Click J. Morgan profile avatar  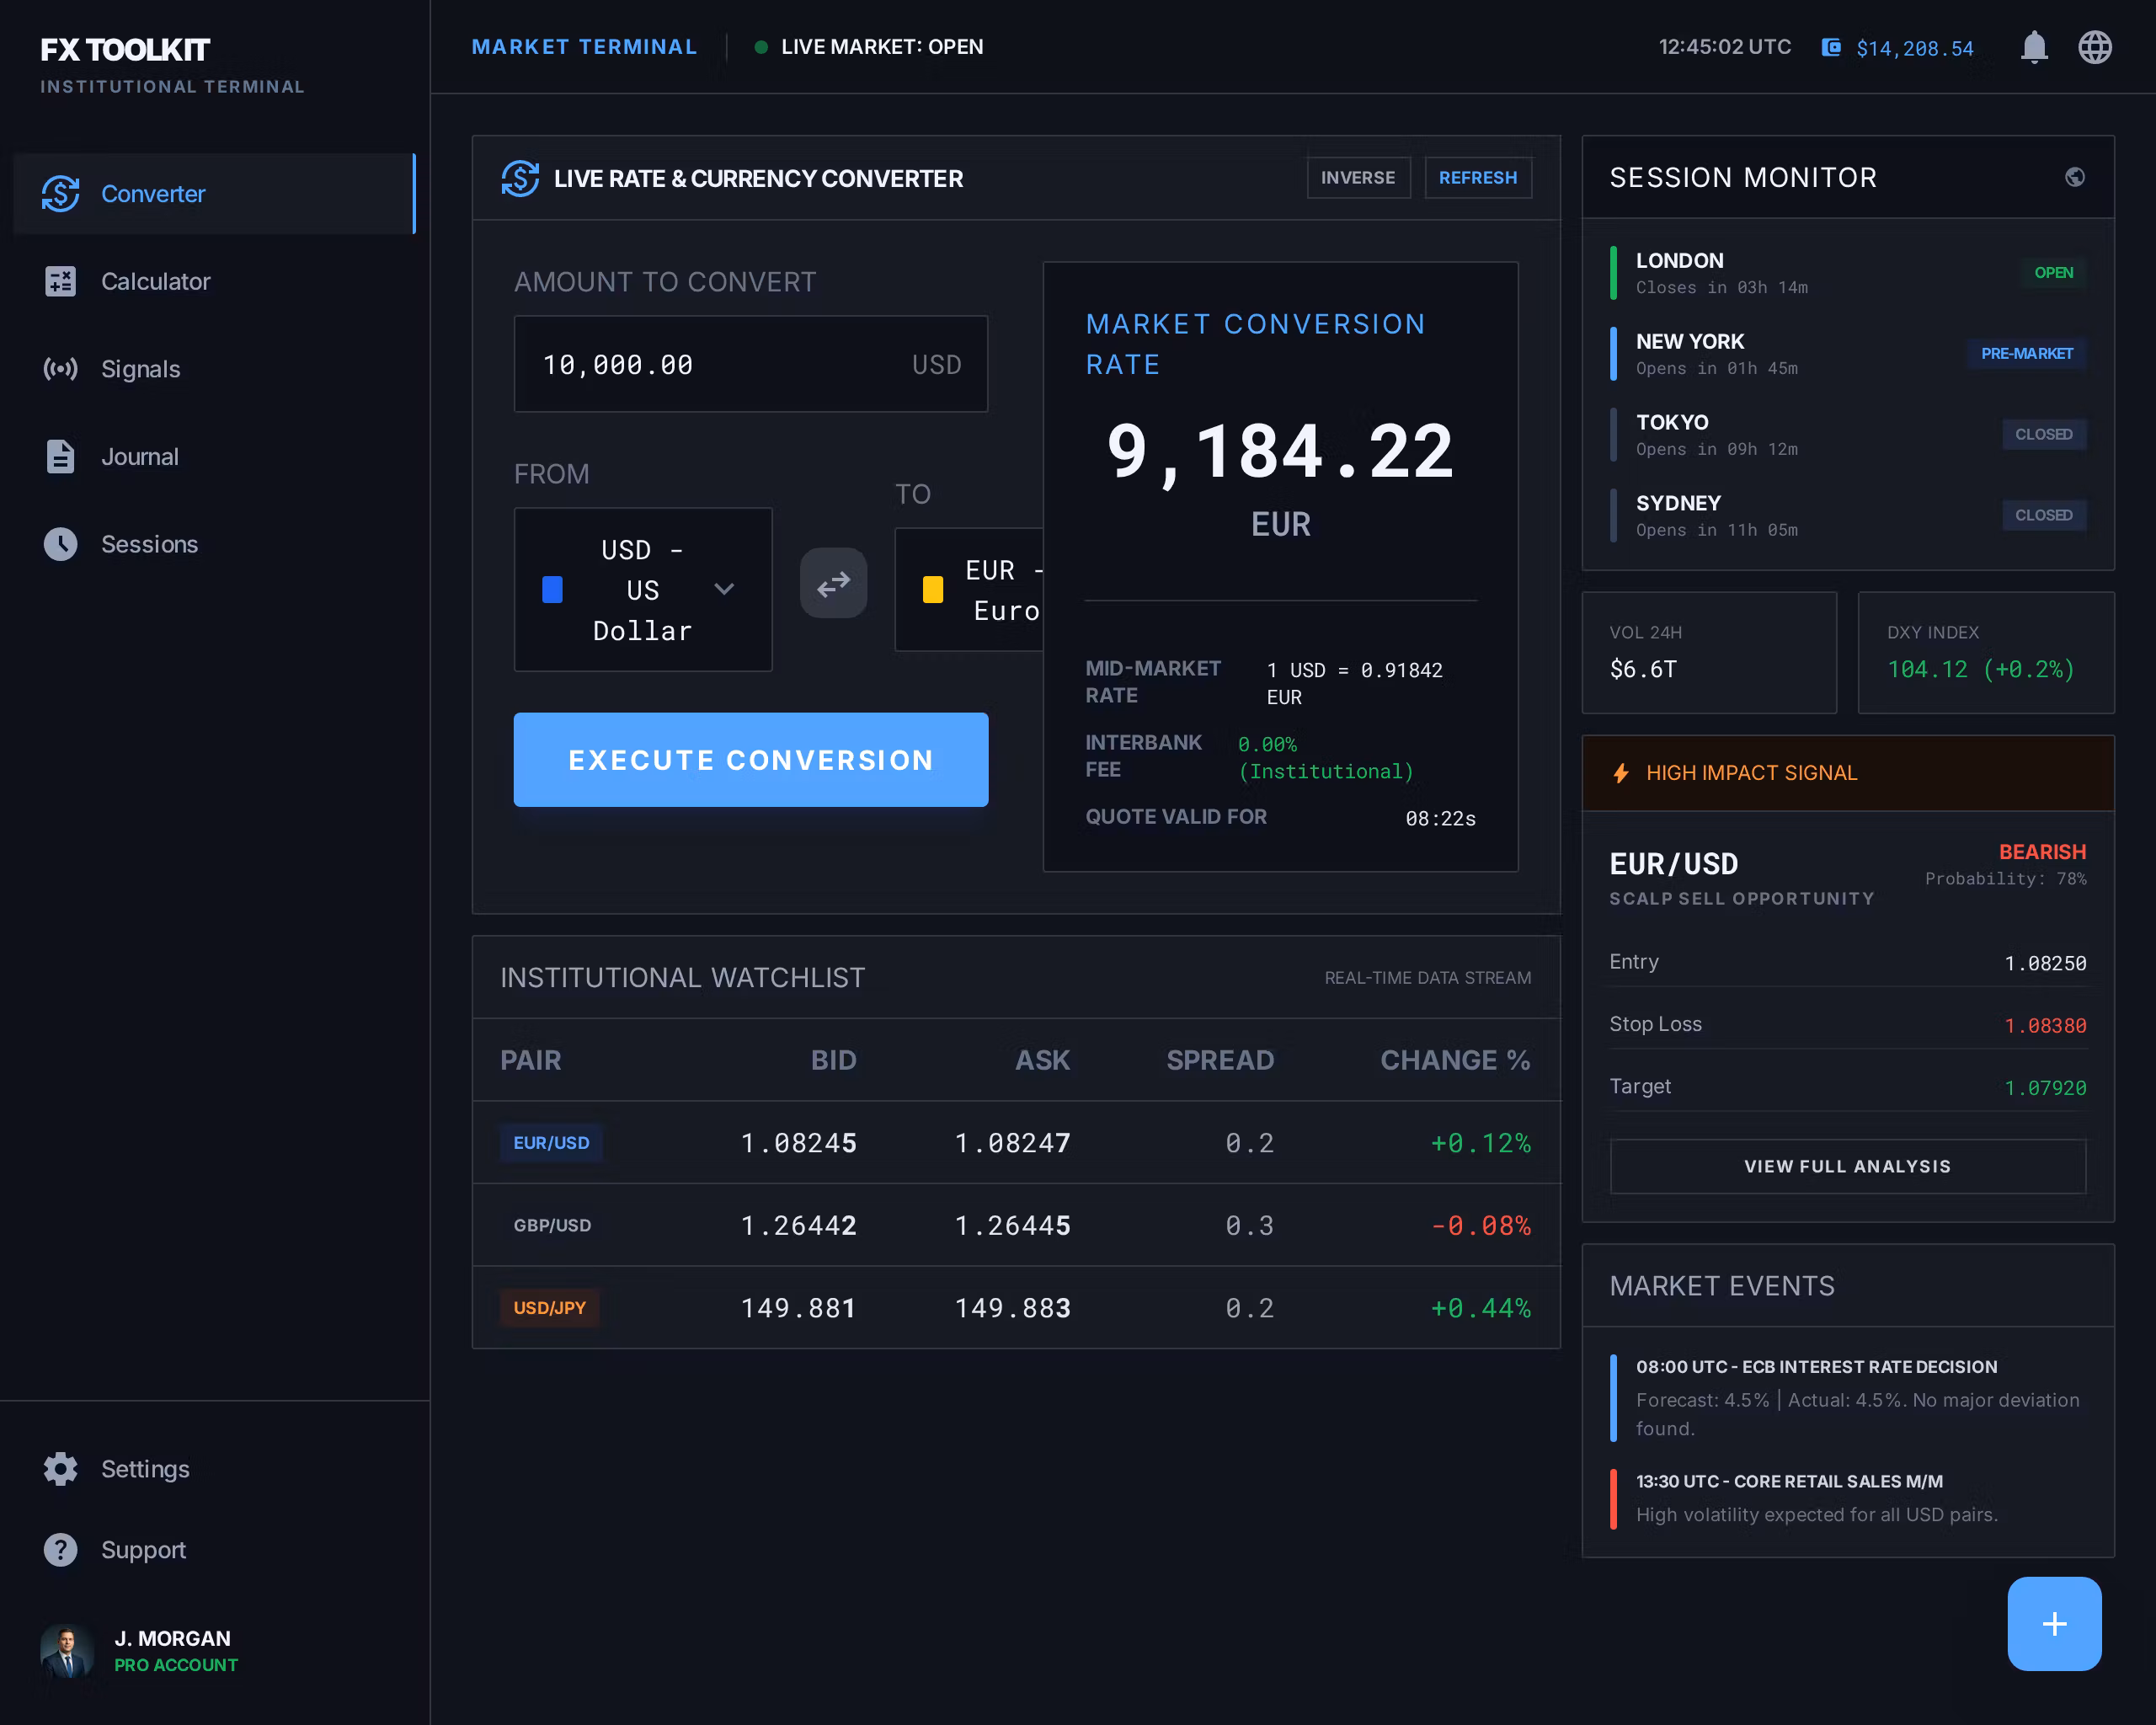coord(67,1651)
